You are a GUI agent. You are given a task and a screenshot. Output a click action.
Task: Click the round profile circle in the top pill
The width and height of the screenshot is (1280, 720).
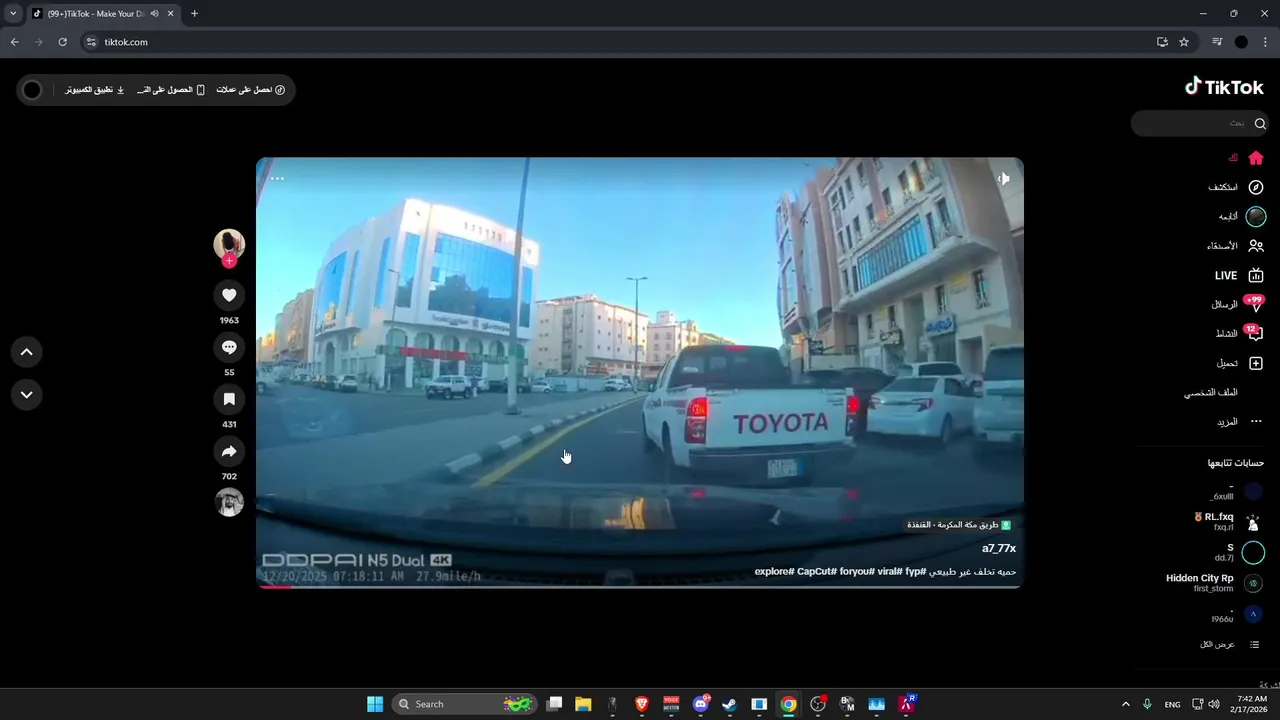tap(32, 90)
